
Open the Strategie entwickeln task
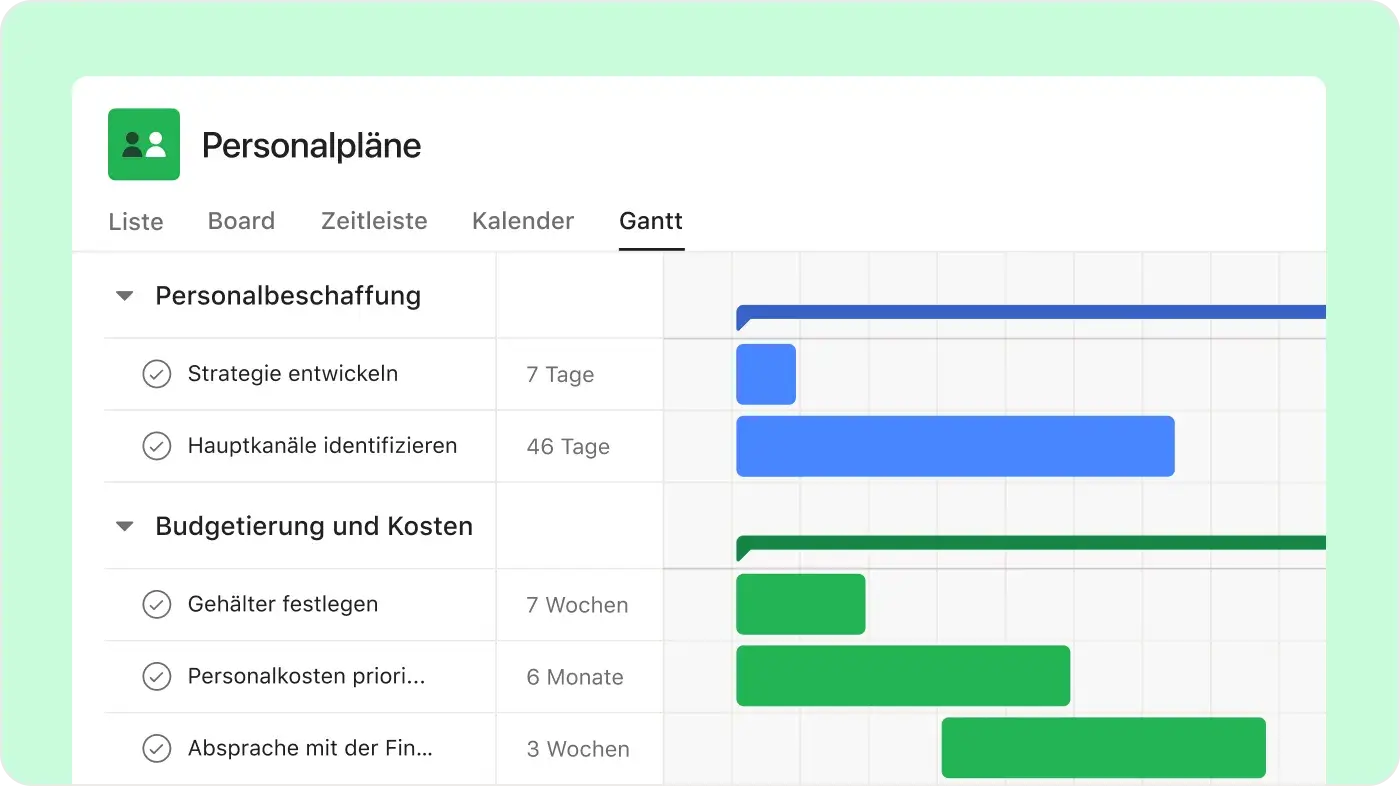point(293,374)
